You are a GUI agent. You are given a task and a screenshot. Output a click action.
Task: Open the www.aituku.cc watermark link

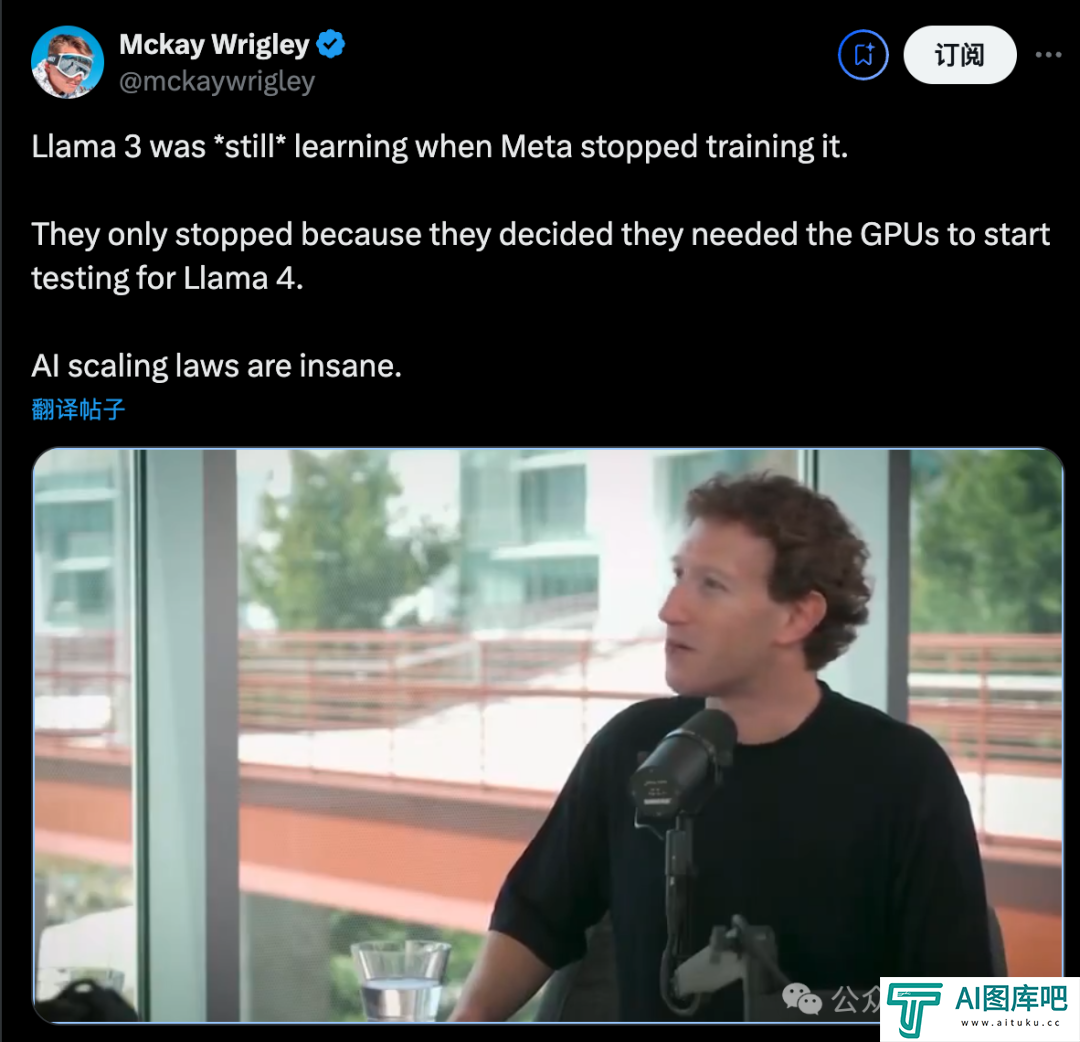point(1010,1023)
